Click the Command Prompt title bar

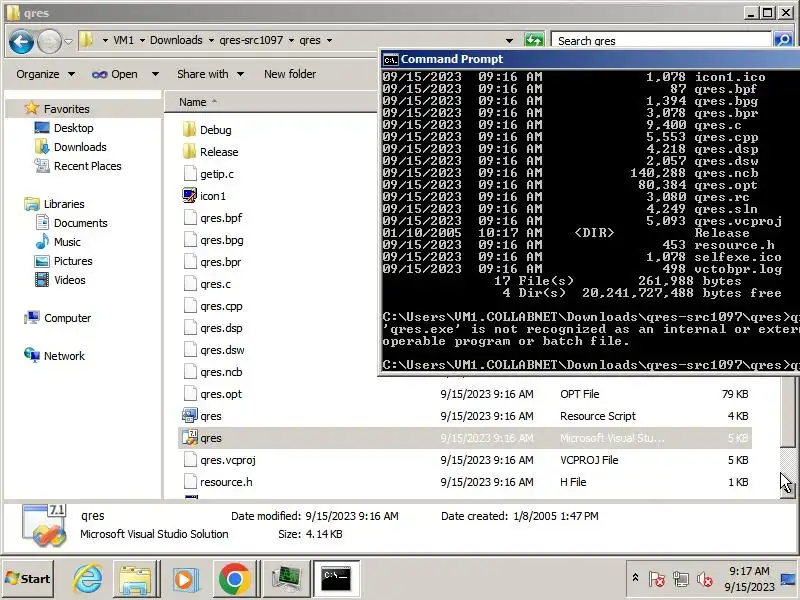[590, 59]
